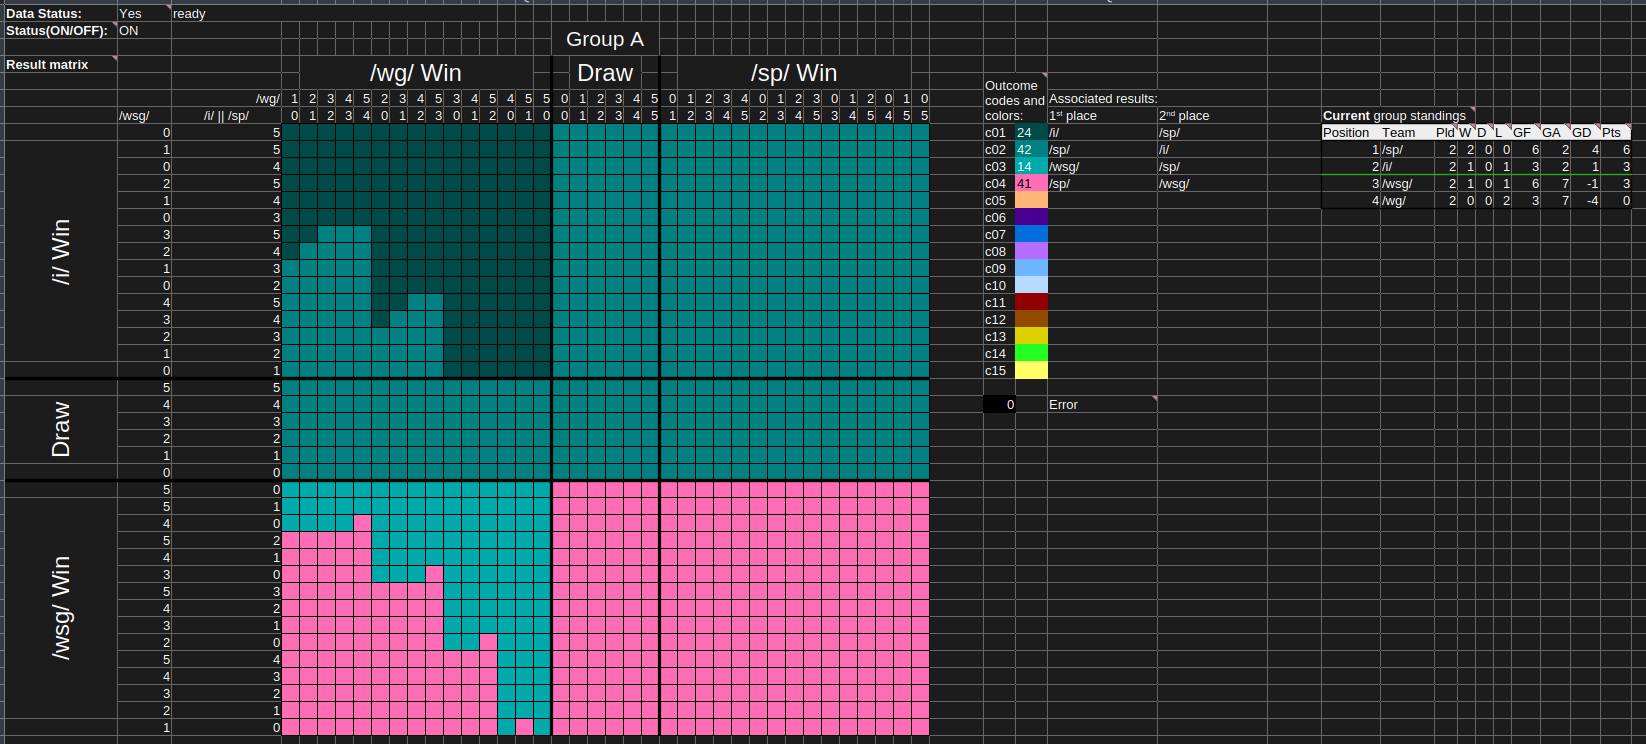Click the '-1' goal difference cell

pos(1592,183)
